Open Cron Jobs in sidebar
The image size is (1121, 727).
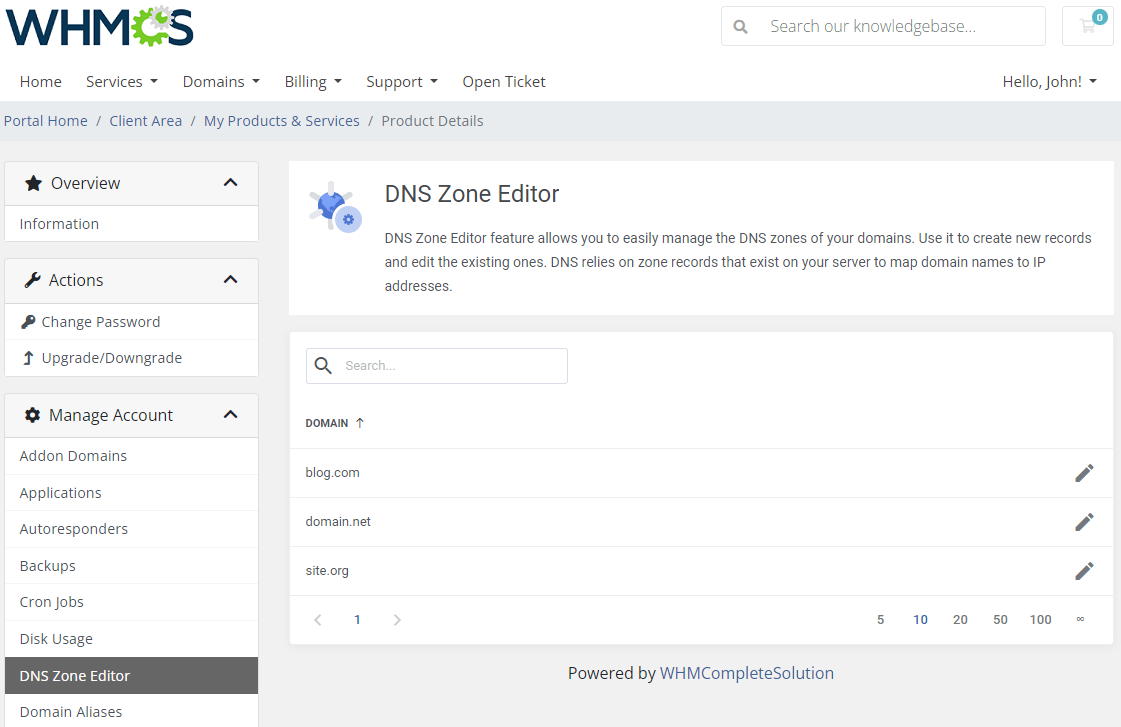pos(132,602)
